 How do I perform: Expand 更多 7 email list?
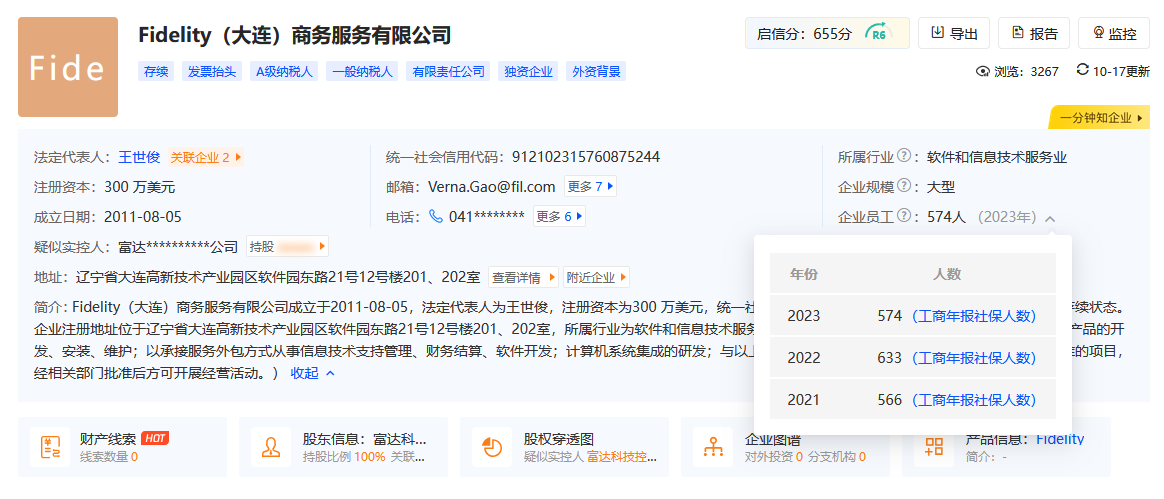[590, 187]
